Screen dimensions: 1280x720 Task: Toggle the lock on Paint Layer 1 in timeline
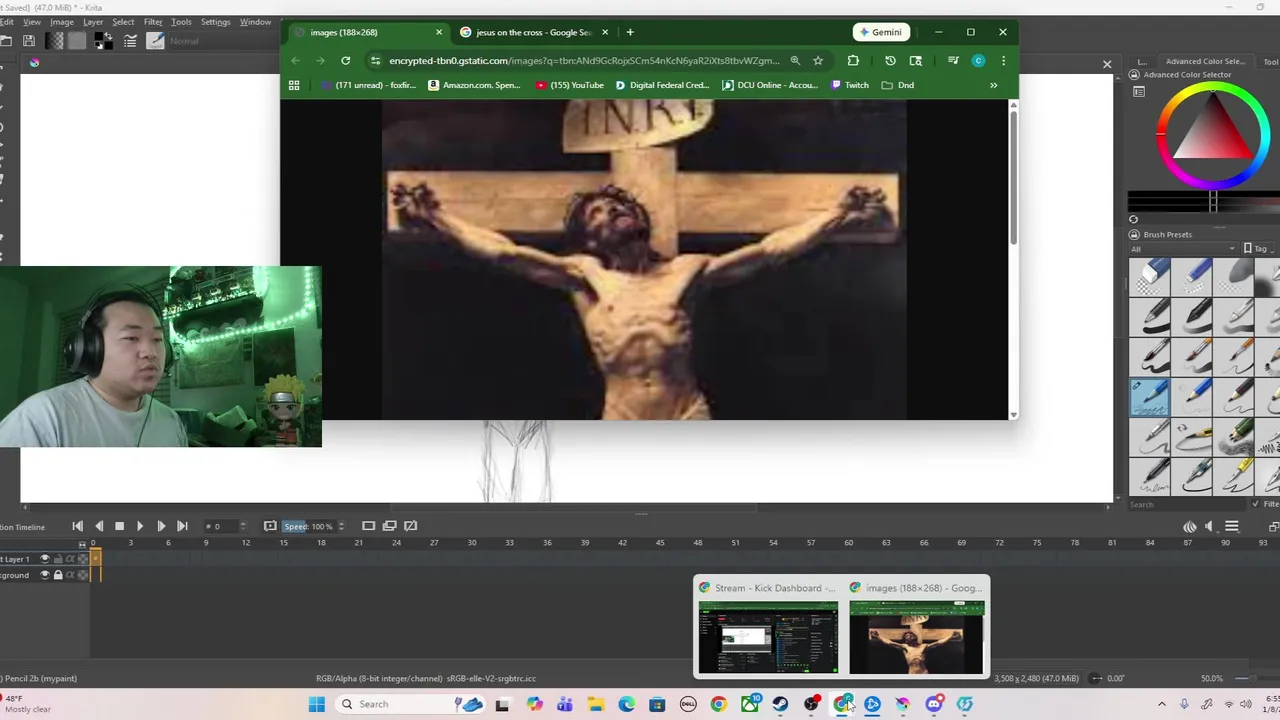(x=57, y=559)
